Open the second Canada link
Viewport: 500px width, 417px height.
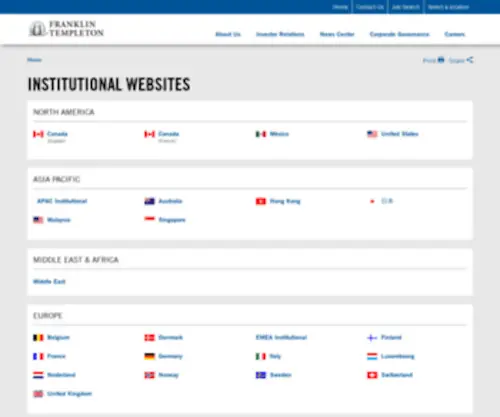coord(169,134)
